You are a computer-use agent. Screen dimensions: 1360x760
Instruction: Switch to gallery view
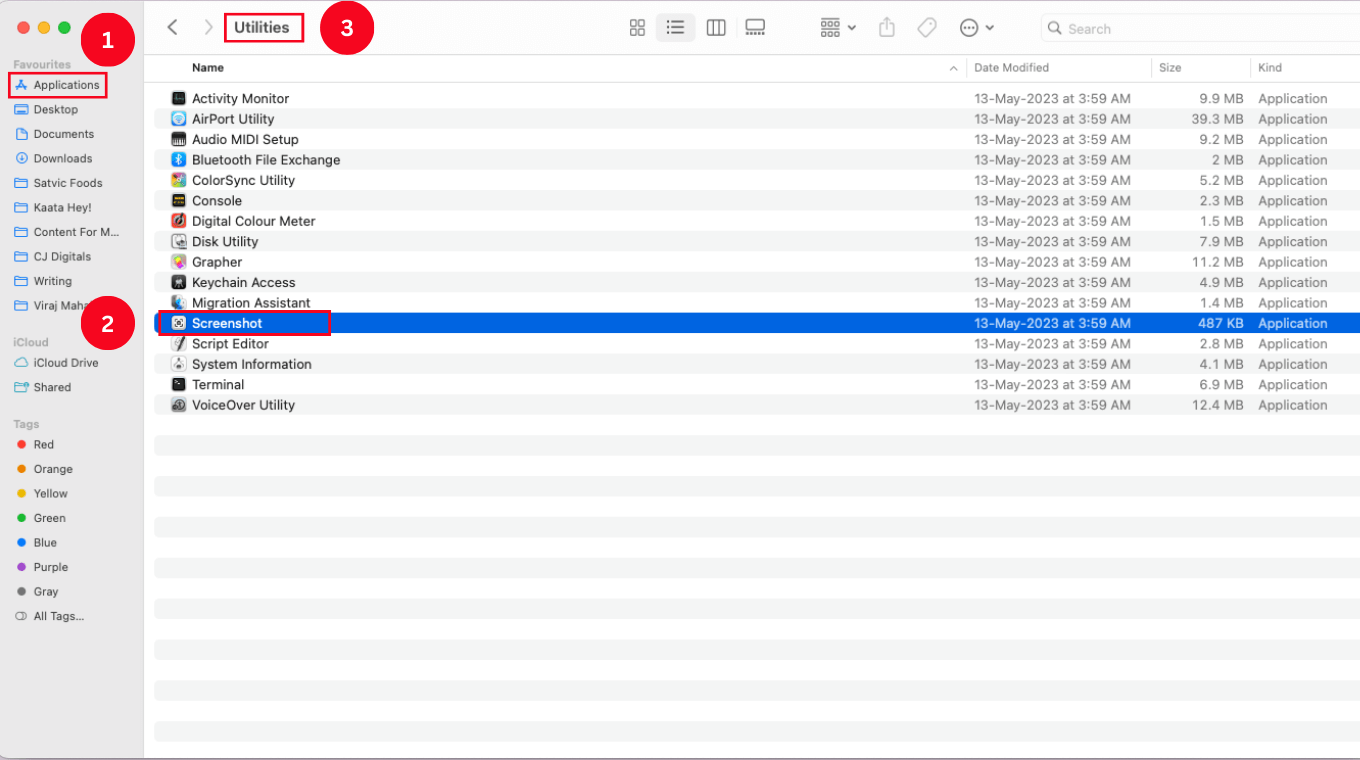click(x=755, y=28)
